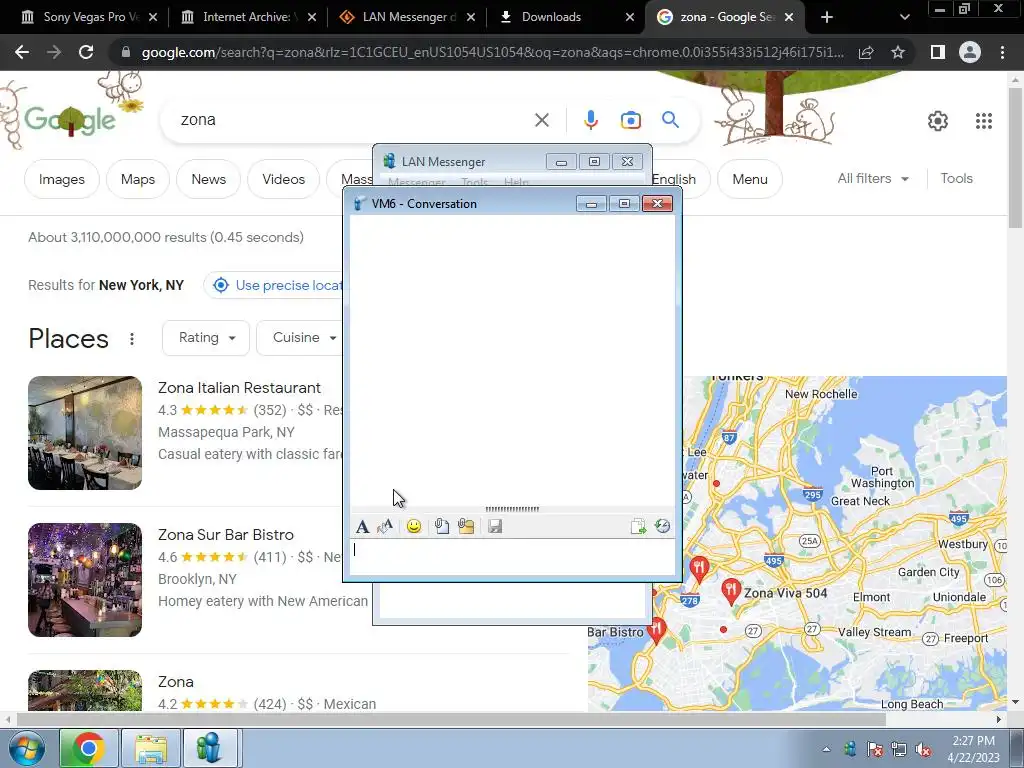Click the send file paperclip icon
The height and width of the screenshot is (768, 1024).
(x=442, y=526)
